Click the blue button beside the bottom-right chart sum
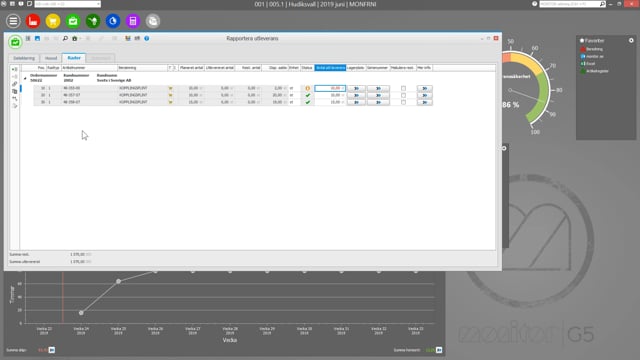This screenshot has width=640, height=360. tap(439, 350)
